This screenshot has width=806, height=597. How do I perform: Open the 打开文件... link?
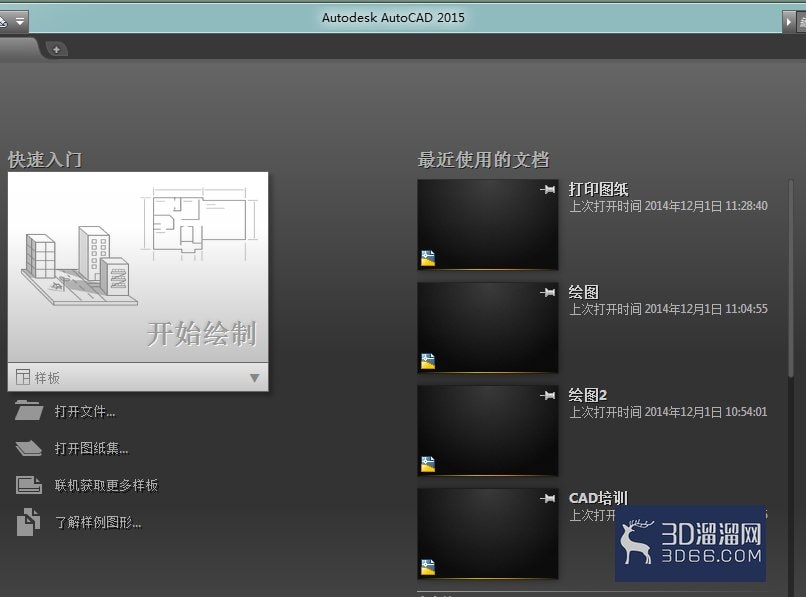pyautogui.click(x=85, y=411)
